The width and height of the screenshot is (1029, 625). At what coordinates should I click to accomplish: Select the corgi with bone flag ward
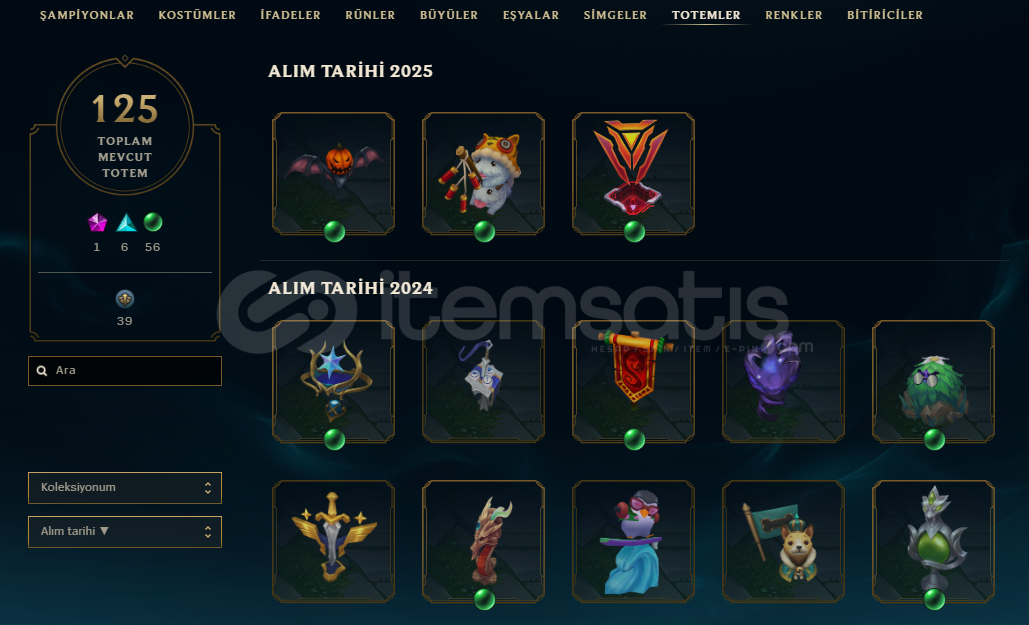coord(783,542)
